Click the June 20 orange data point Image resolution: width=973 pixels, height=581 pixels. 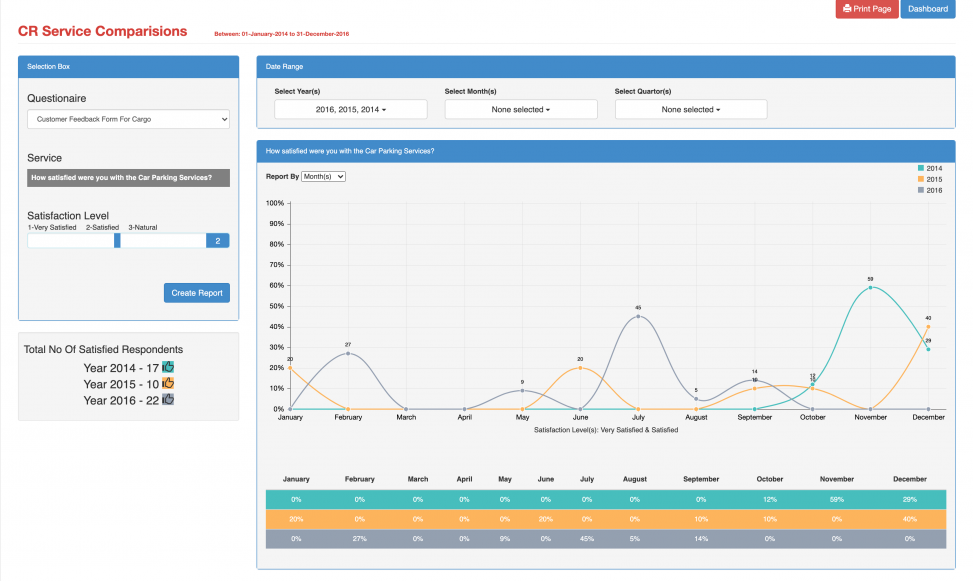(x=580, y=368)
